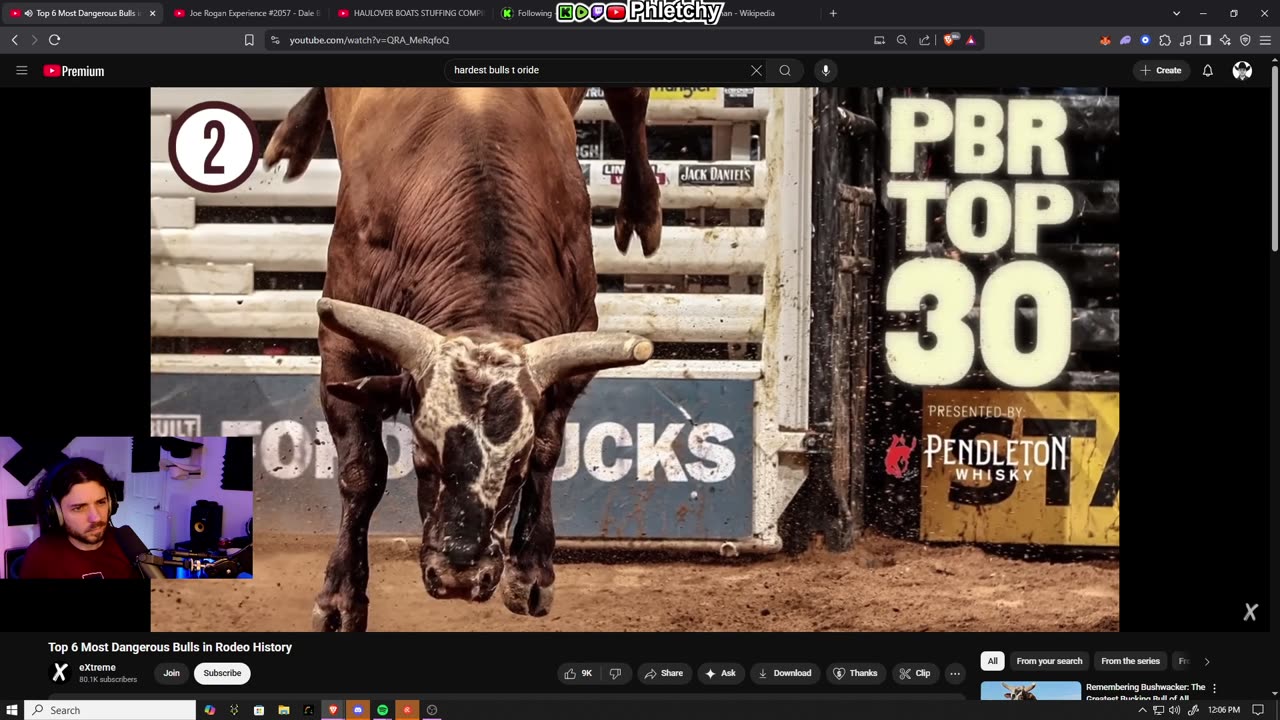Open the YouTube guide hamburger menu
1280x720 pixels.
pos(21,71)
